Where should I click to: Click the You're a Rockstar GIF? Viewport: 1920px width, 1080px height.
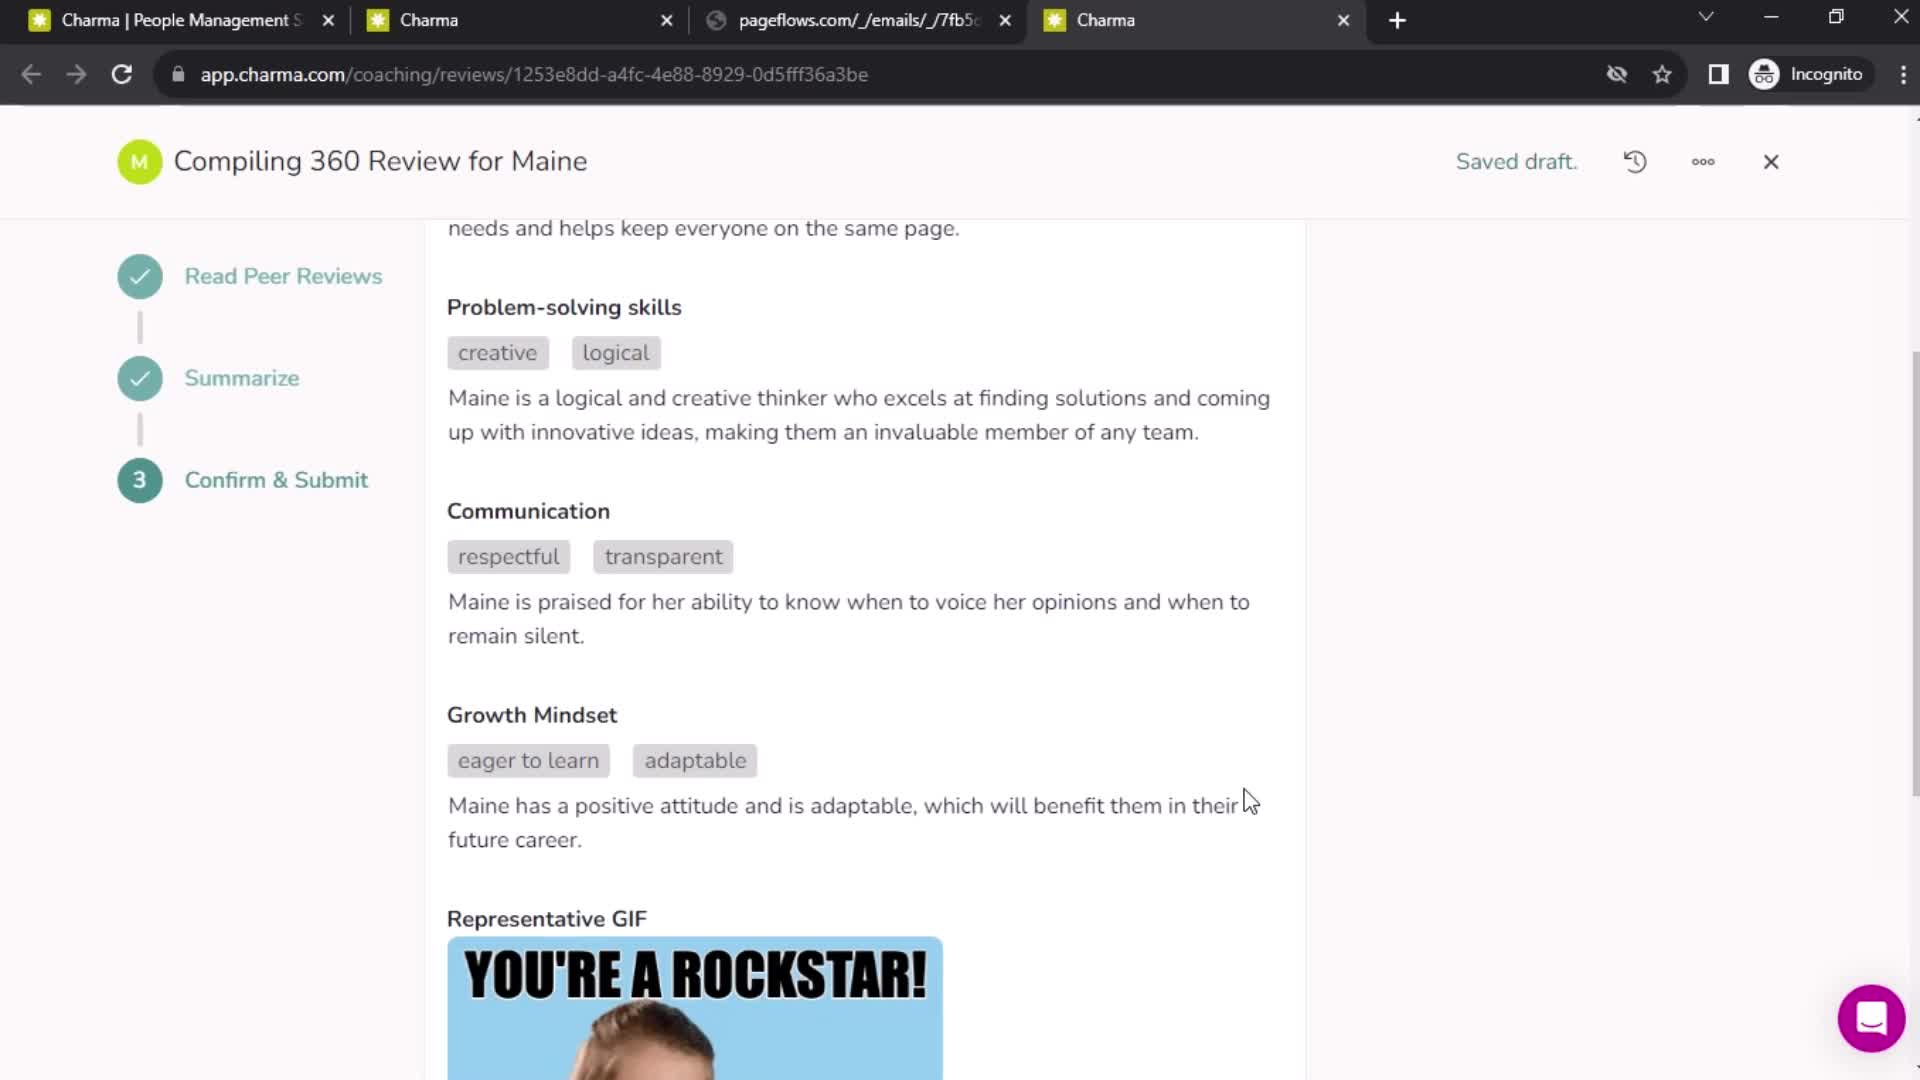click(695, 1008)
